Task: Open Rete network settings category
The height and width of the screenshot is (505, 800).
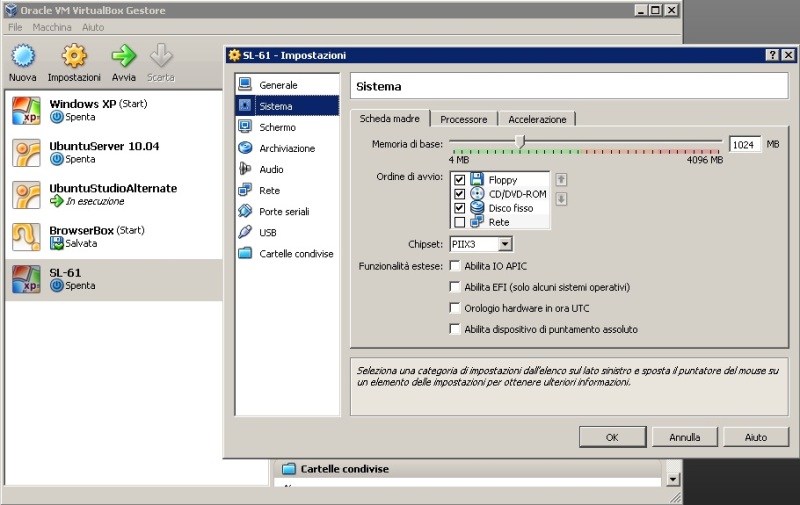Action: (x=269, y=190)
